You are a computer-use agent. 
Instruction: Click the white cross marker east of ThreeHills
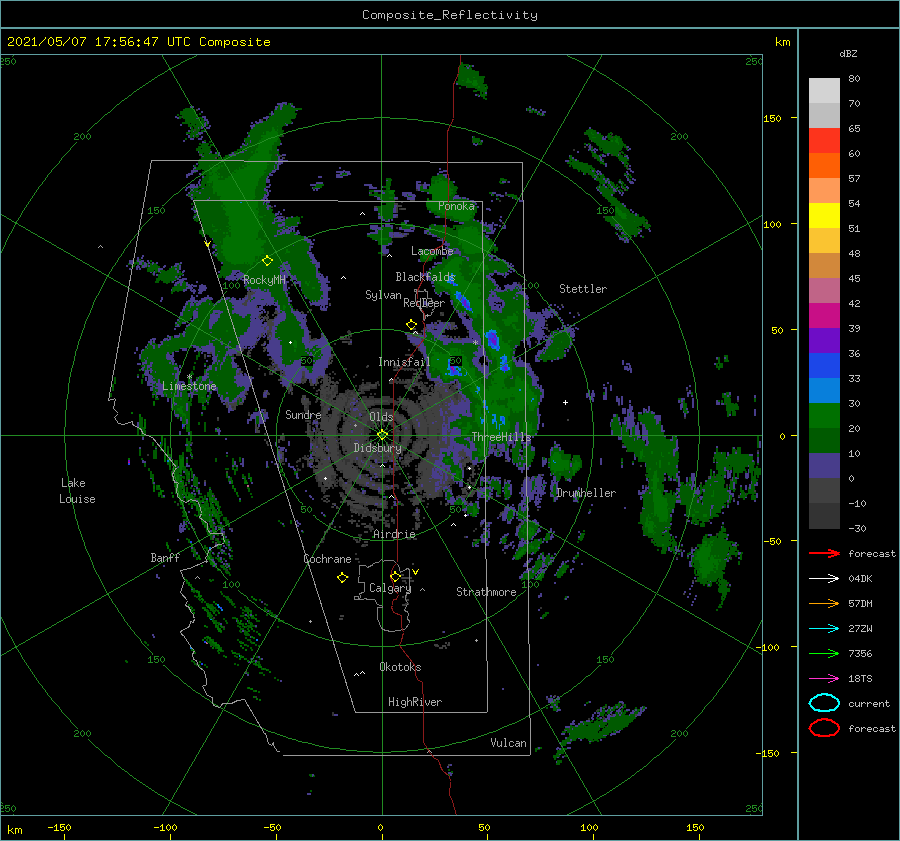click(565, 402)
